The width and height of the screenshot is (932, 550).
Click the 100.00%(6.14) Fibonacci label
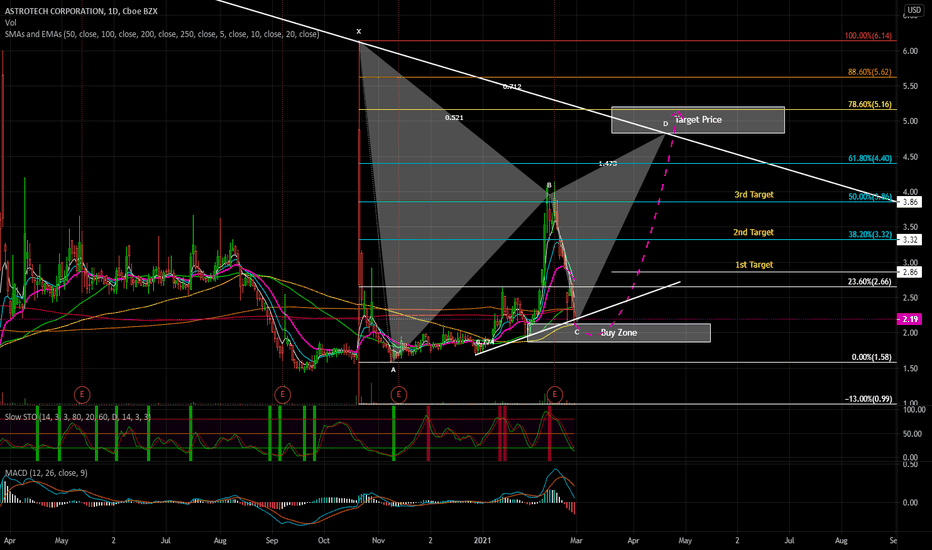coord(868,36)
